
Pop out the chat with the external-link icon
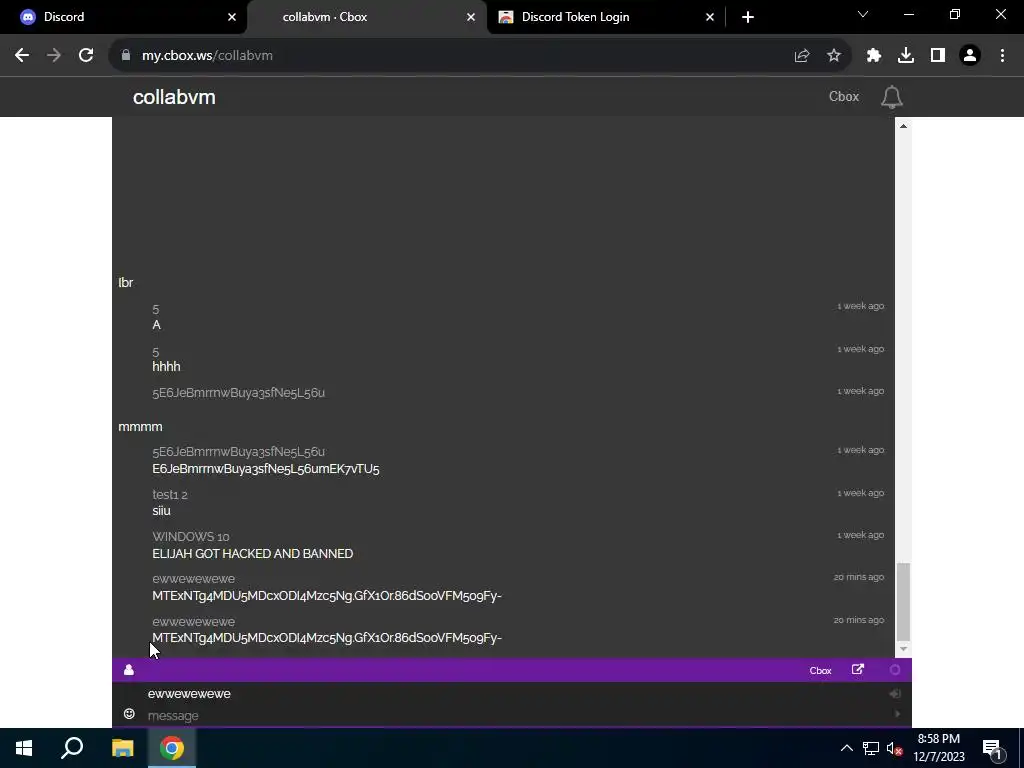coord(857,670)
